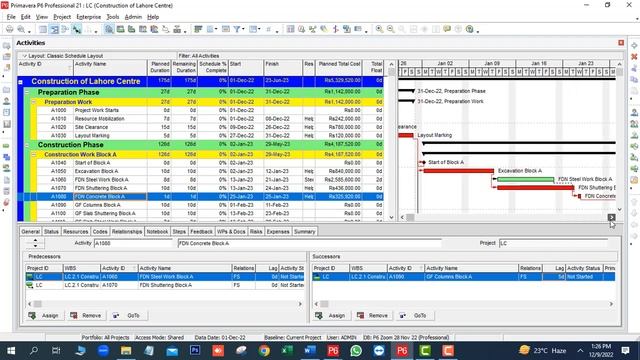640x360 pixels.
Task: Switch to the Resources tab
Action: tap(76, 231)
